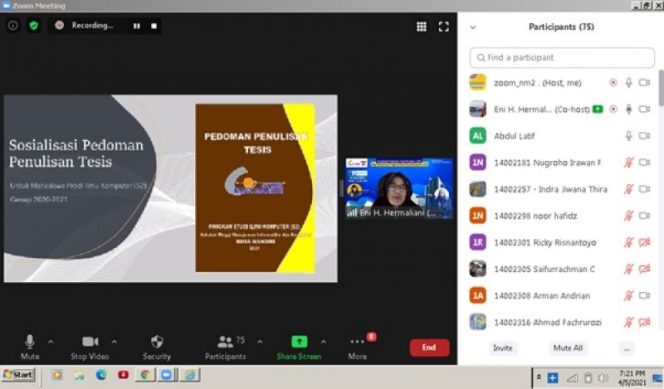The height and width of the screenshot is (389, 664).
Task: Open video options arrow beside Stop Video
Action: pos(114,342)
